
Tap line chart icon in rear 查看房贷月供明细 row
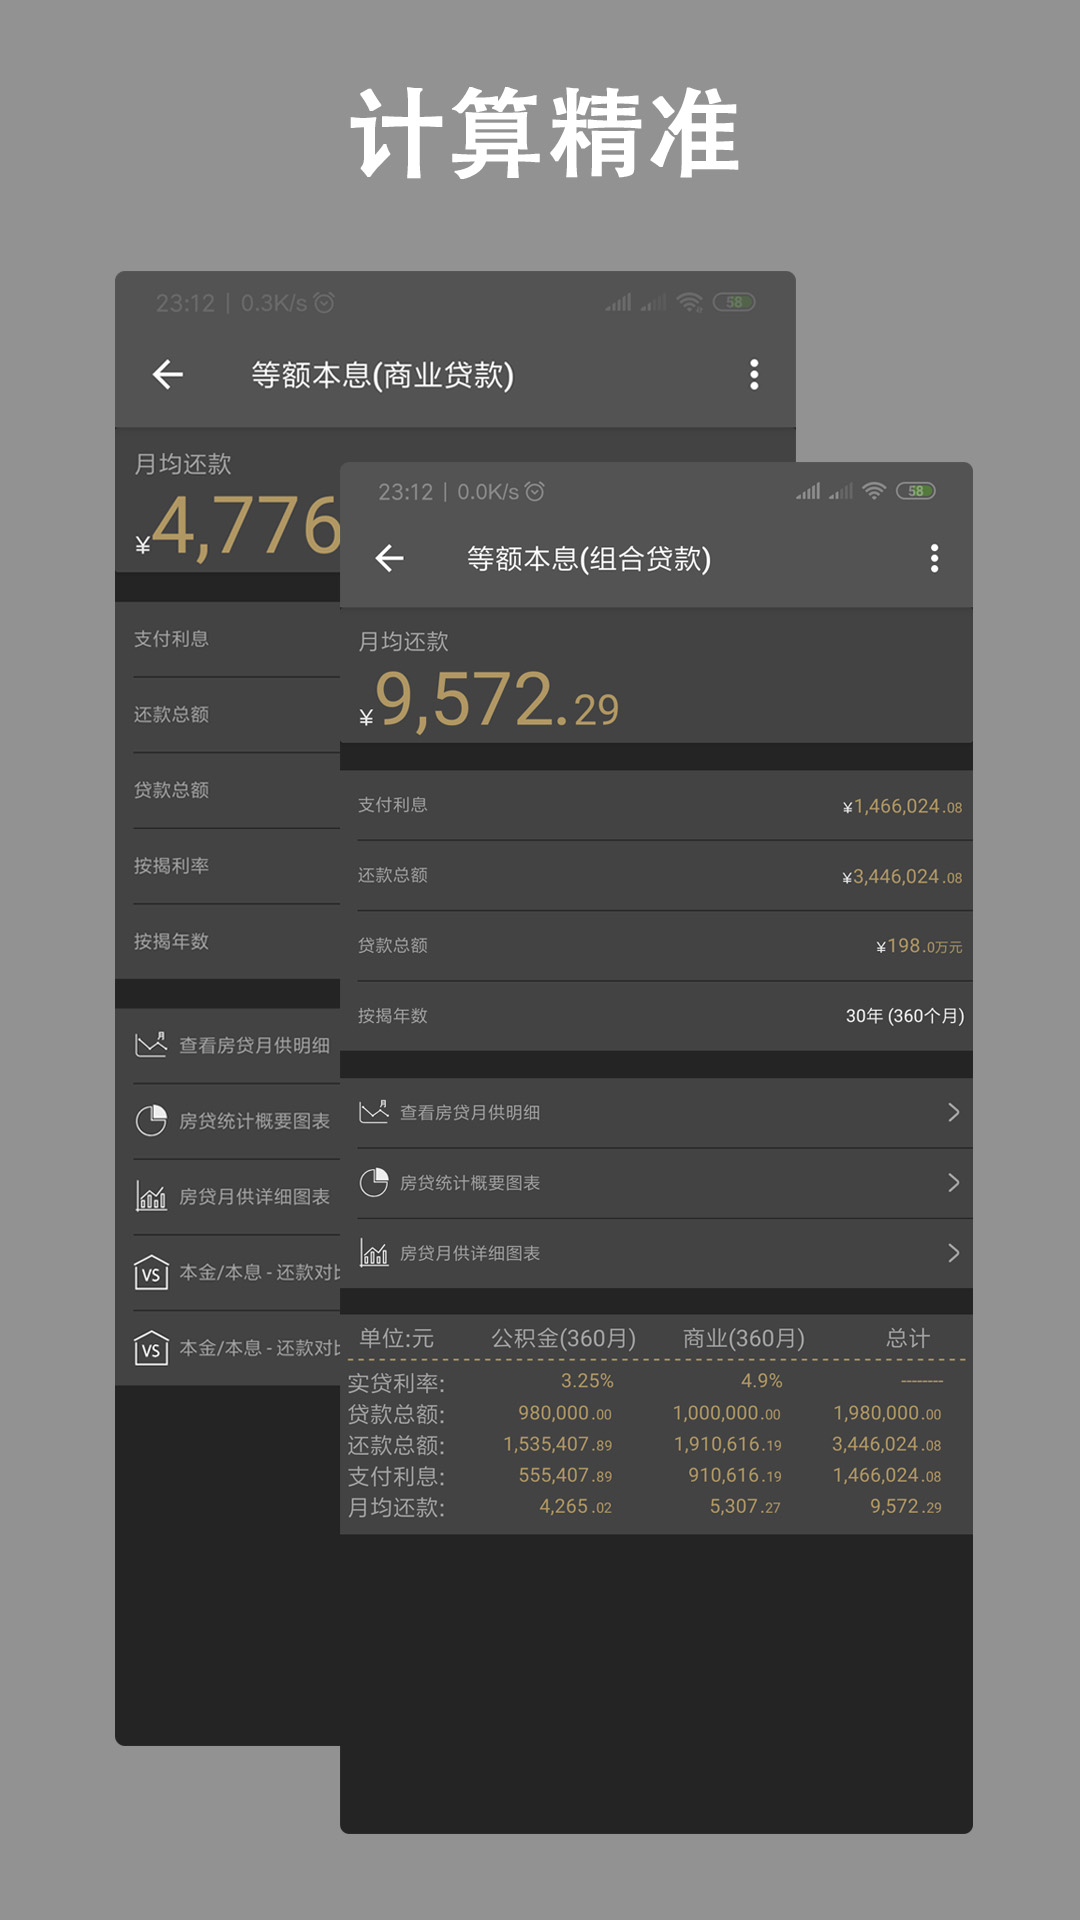tap(151, 1045)
